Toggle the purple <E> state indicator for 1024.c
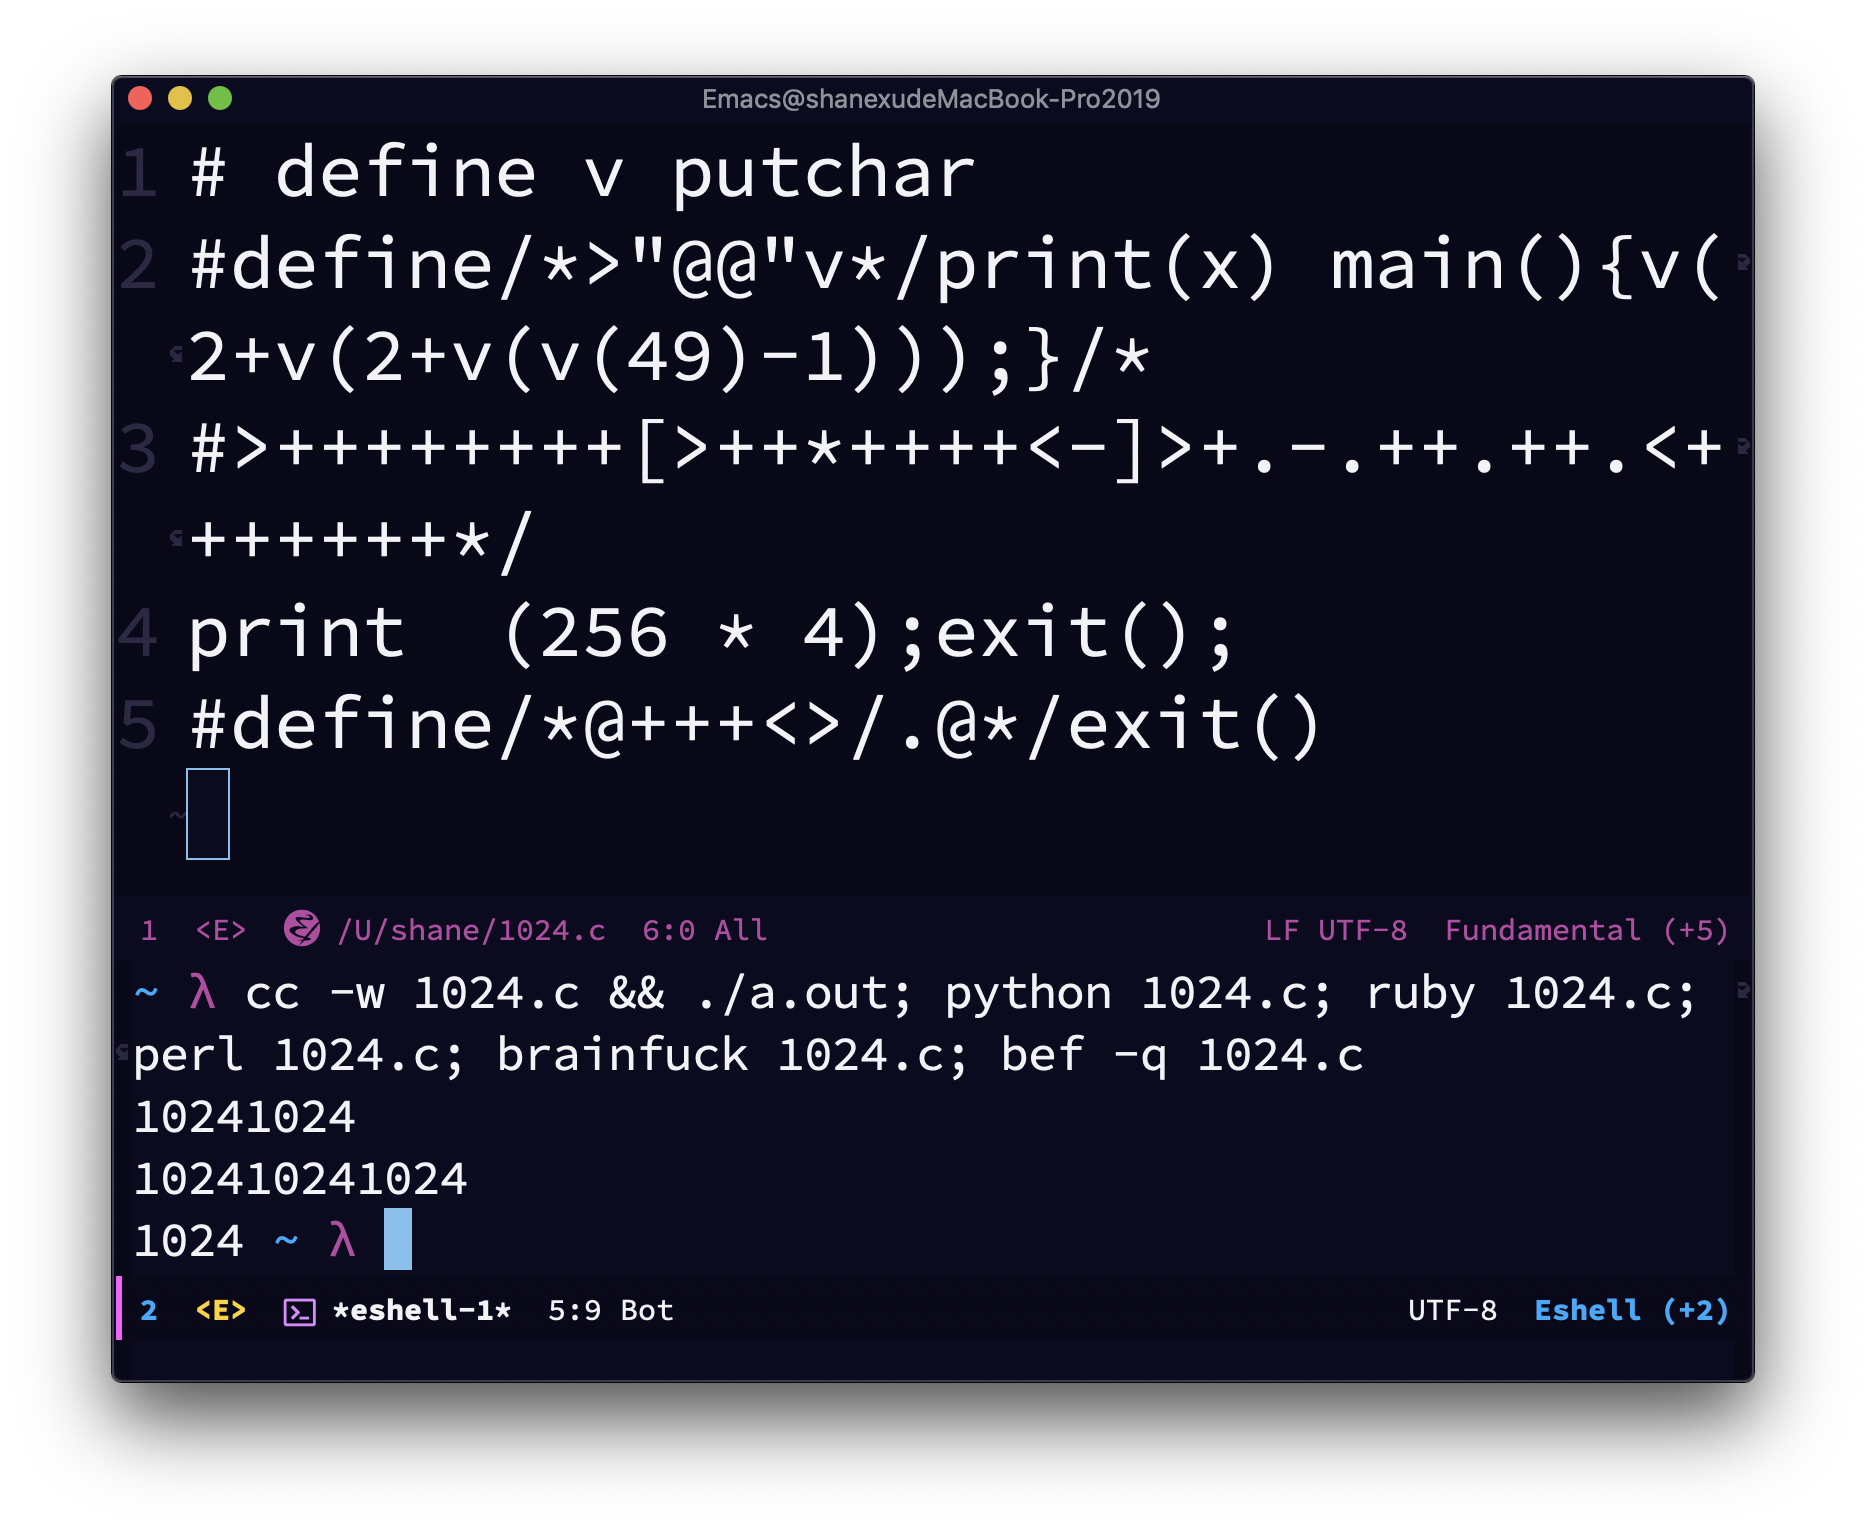Viewport: 1866px width, 1530px height. coord(220,930)
